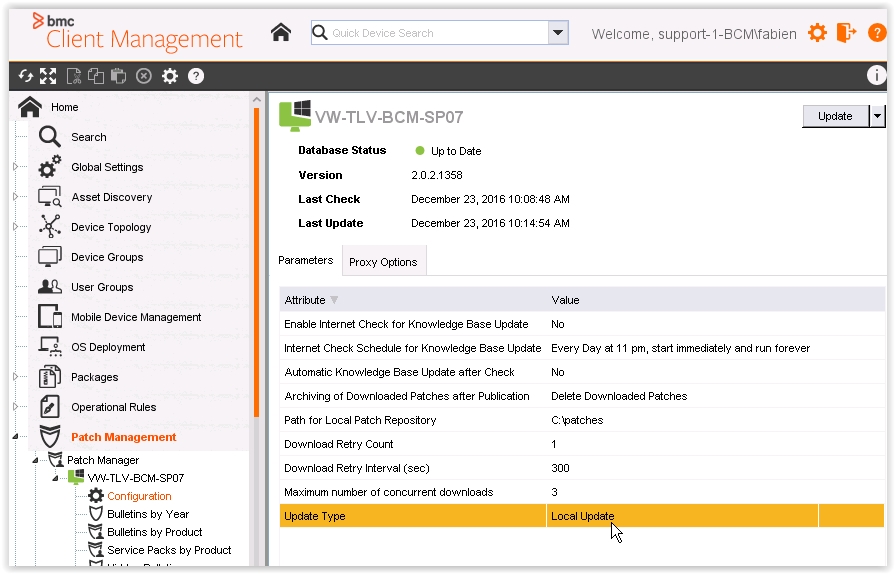This screenshot has height=574, width=895.
Task: Click the delete circled X toolbar icon
Action: tap(144, 76)
